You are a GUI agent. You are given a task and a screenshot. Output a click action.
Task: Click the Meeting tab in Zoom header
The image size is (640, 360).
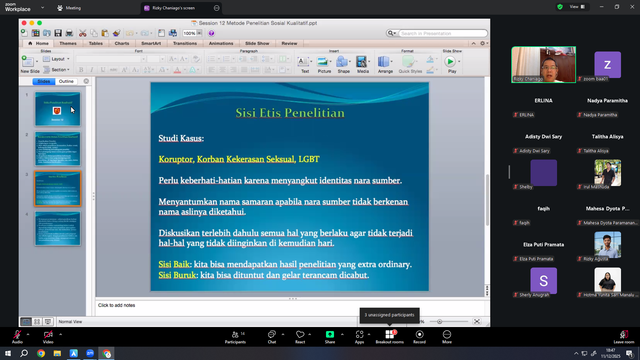69,8
